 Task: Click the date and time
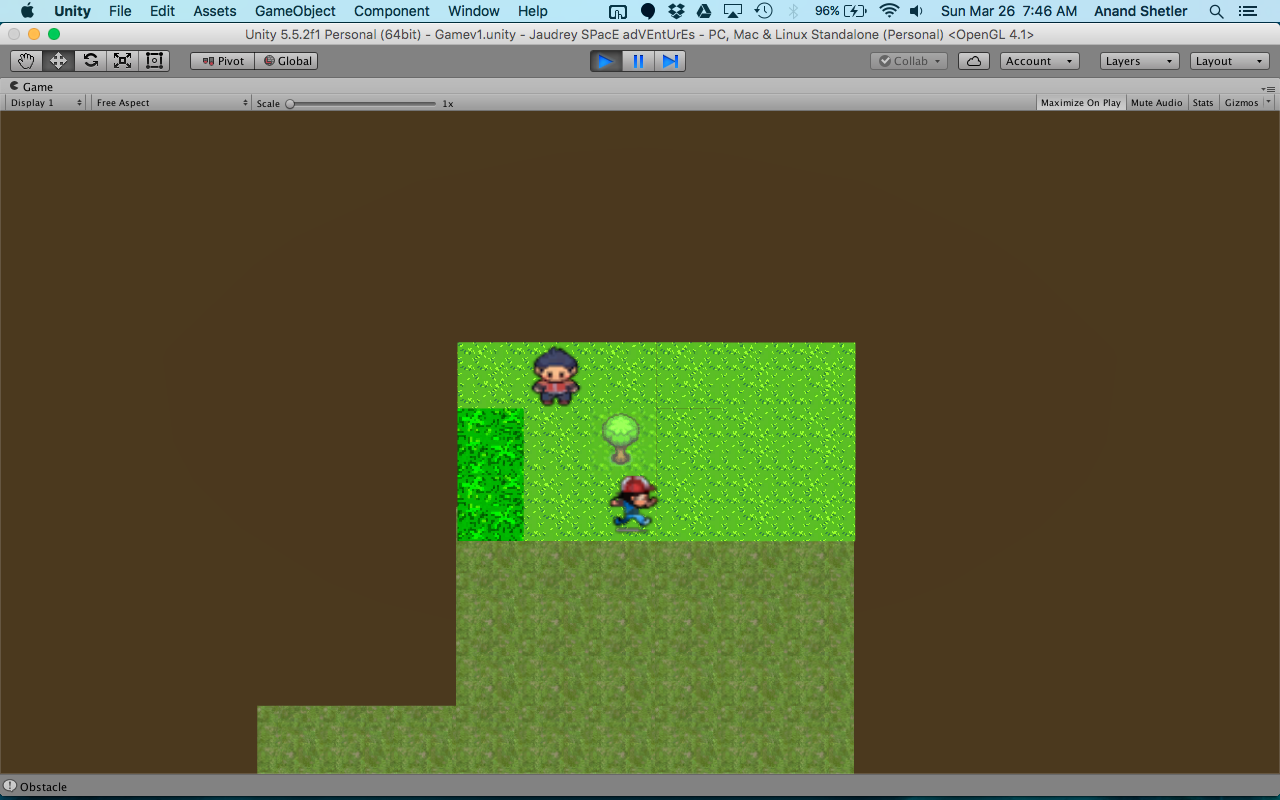(x=1009, y=11)
